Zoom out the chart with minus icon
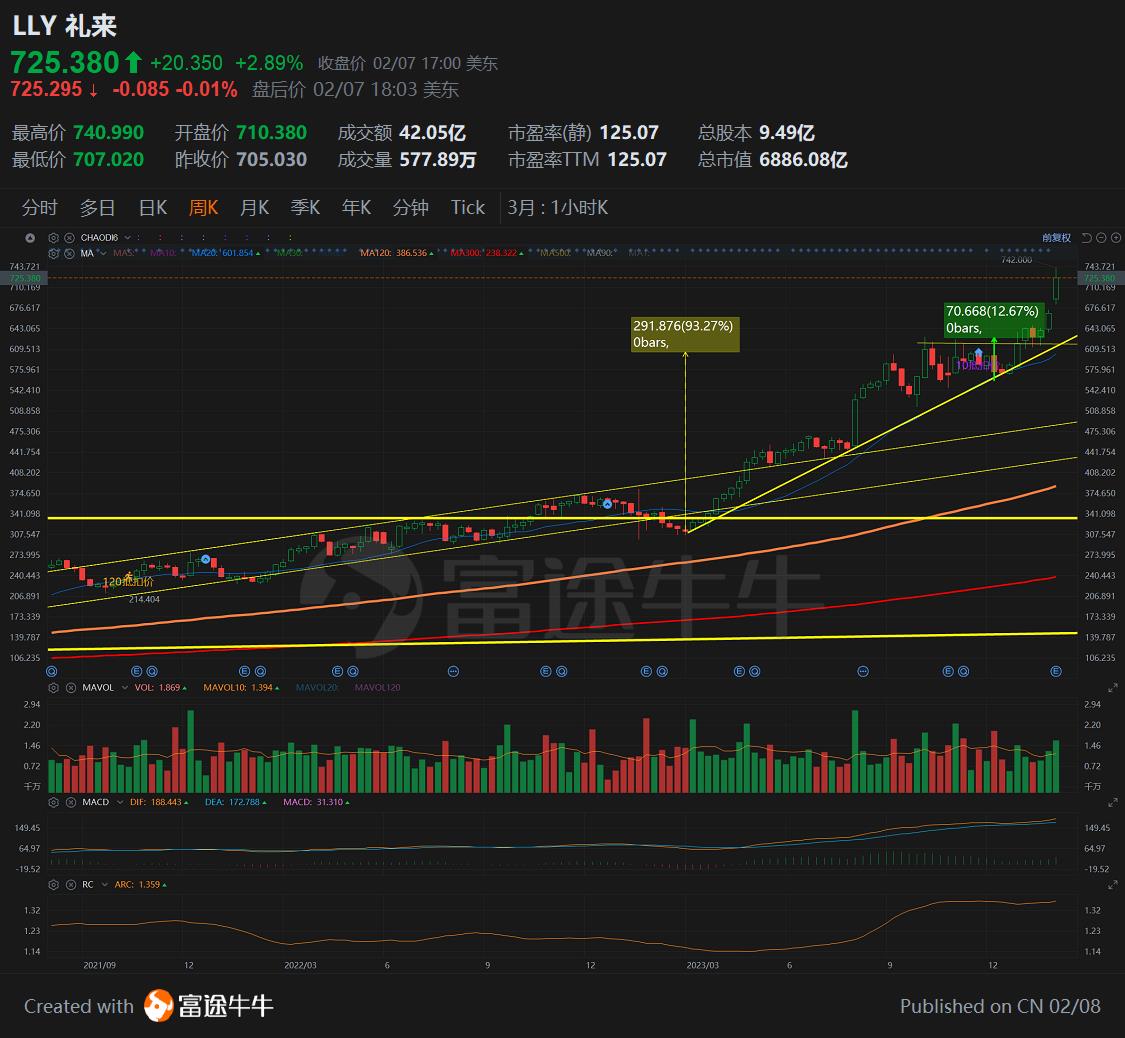Viewport: 1125px width, 1038px height. tap(1101, 237)
